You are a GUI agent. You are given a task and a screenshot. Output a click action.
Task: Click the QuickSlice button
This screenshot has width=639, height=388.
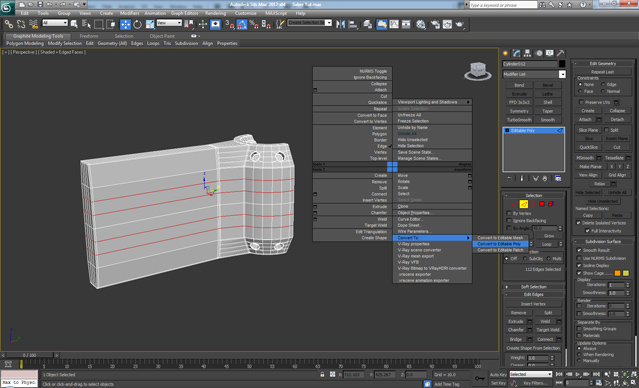pos(588,147)
